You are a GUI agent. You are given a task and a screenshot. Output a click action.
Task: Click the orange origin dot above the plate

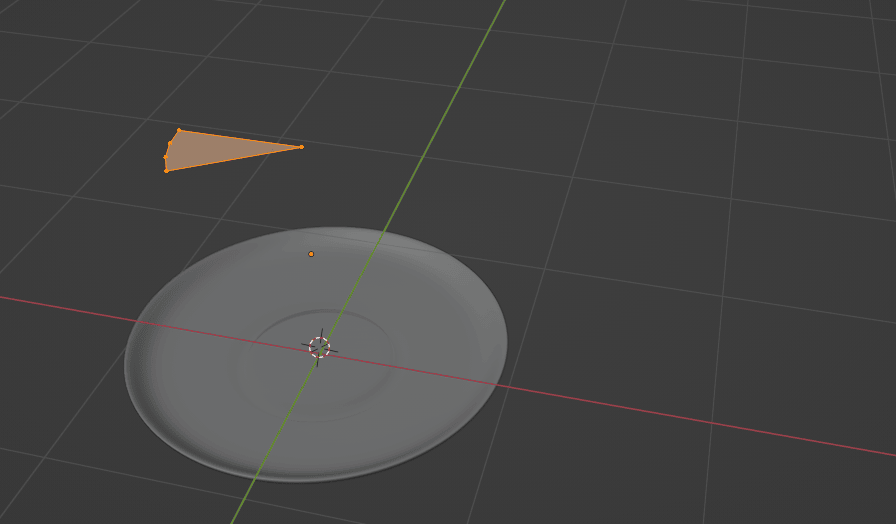pos(311,254)
